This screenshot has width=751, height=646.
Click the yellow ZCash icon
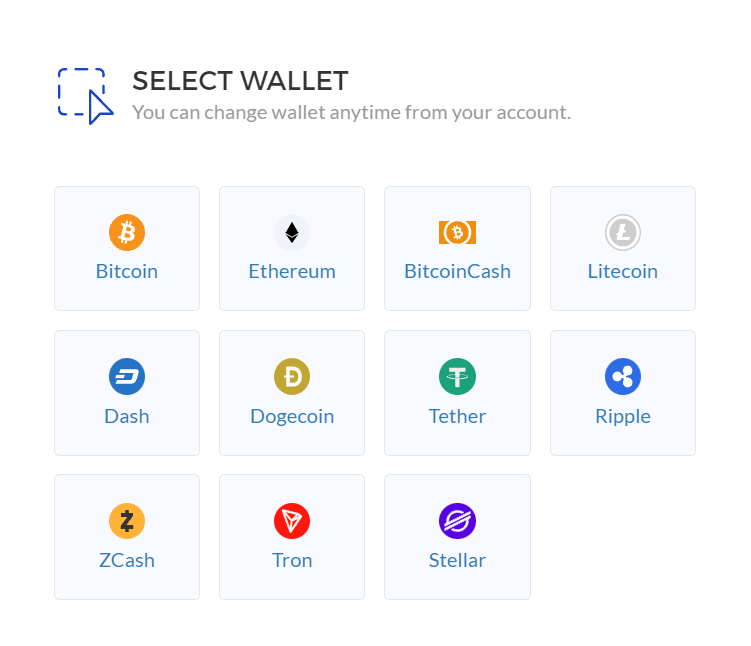pos(127,521)
